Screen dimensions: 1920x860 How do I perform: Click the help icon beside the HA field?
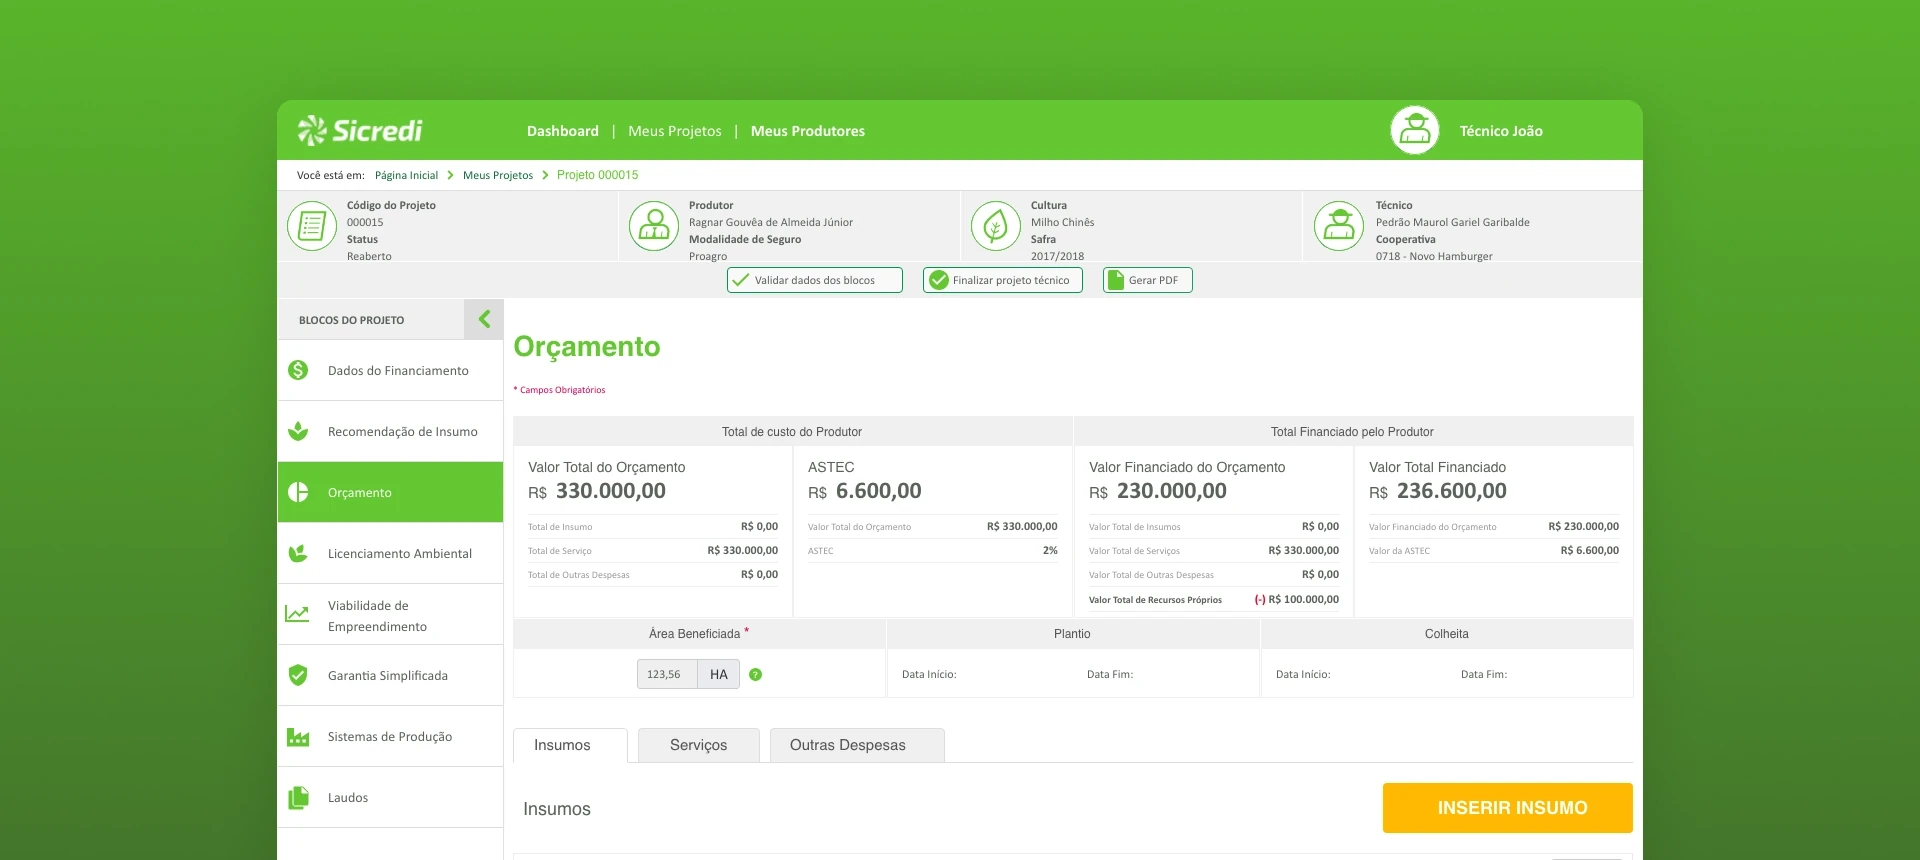coord(756,675)
